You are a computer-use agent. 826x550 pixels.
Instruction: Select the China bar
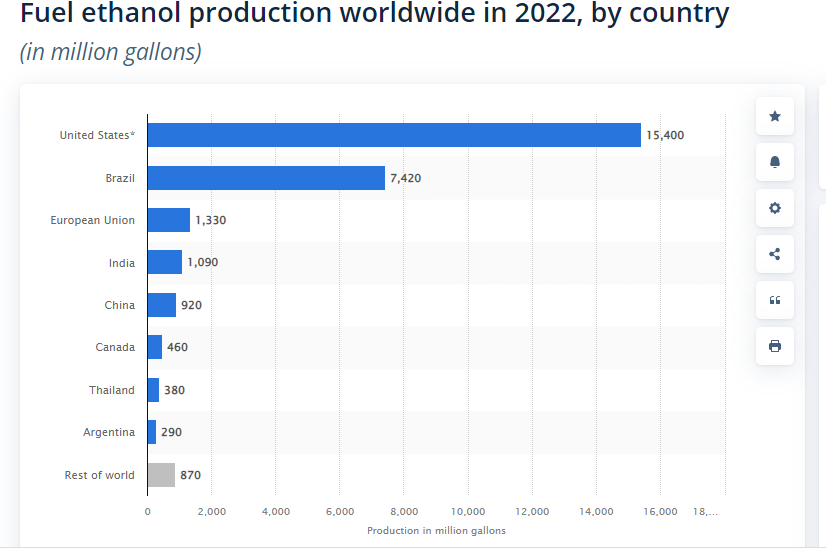point(161,305)
